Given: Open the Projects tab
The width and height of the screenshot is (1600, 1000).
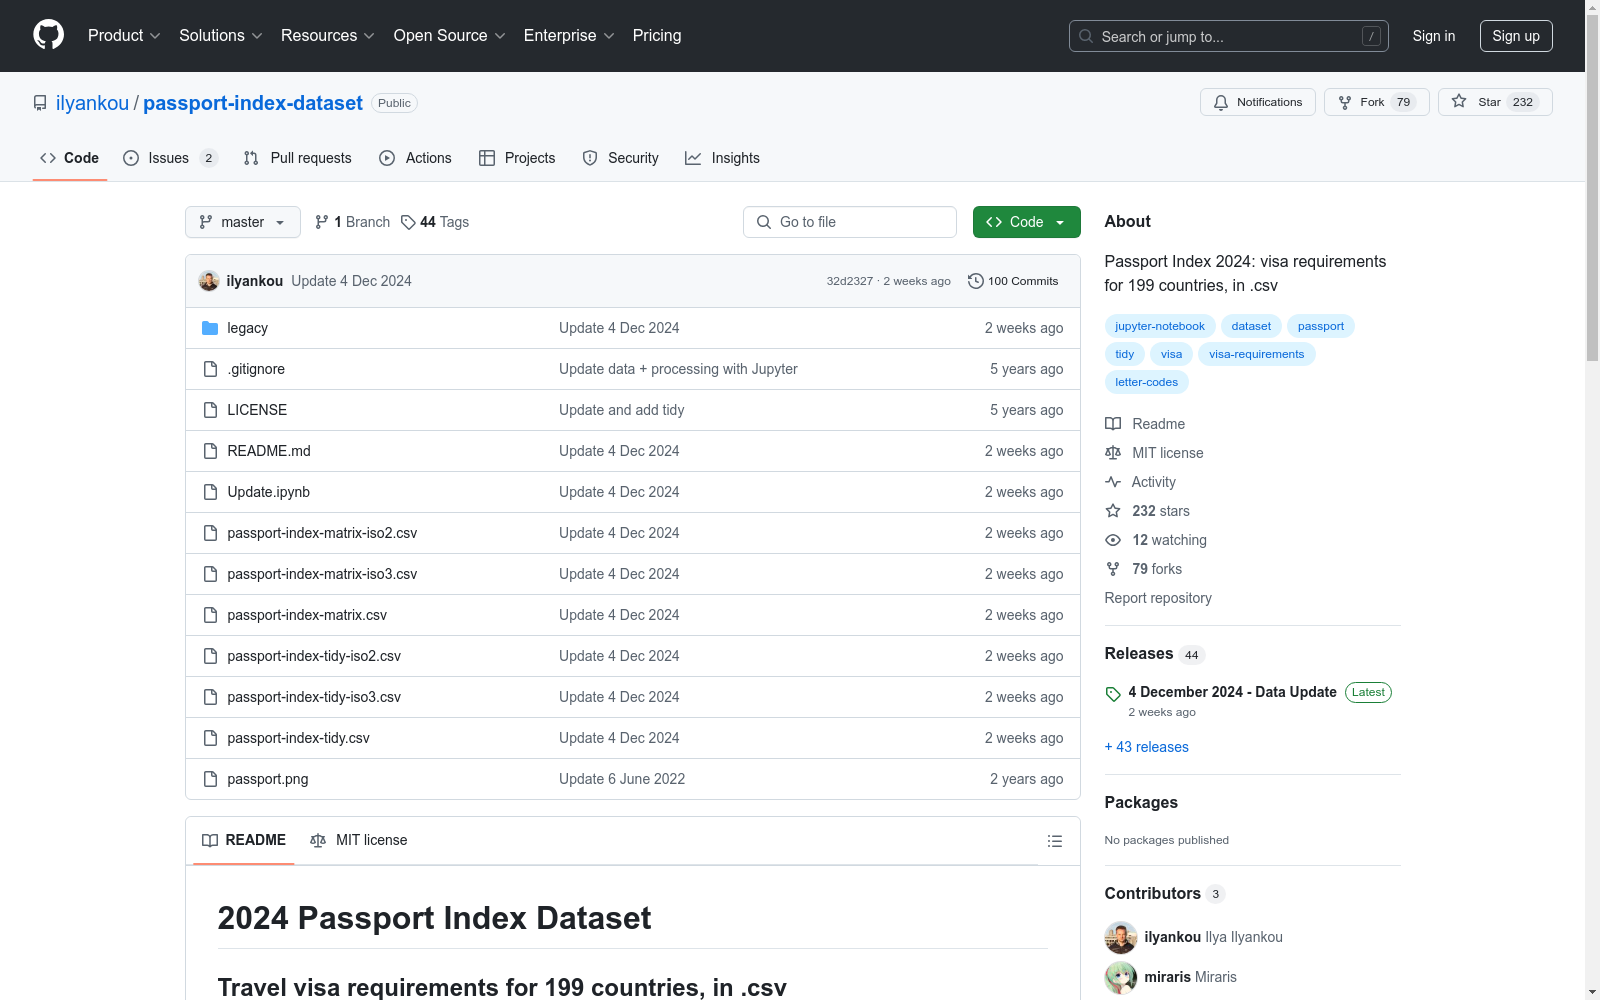Looking at the screenshot, I should click(x=517, y=158).
